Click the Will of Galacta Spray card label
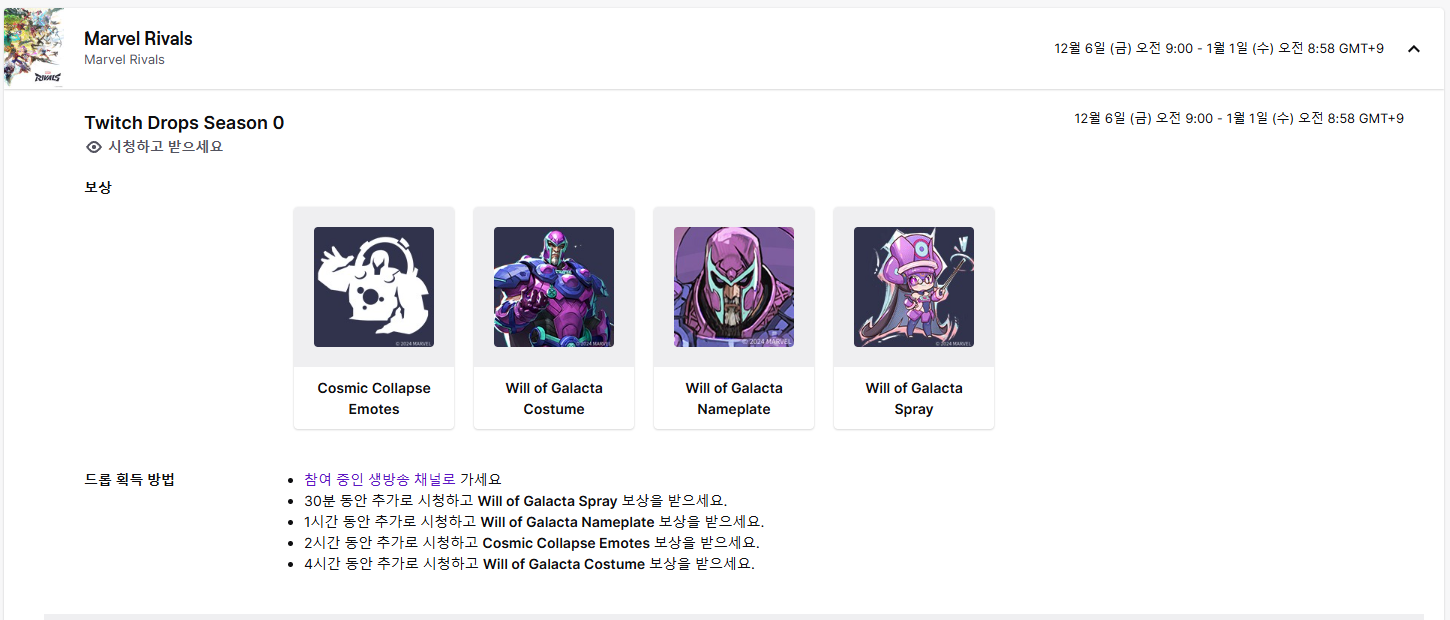The width and height of the screenshot is (1450, 620). click(914, 398)
